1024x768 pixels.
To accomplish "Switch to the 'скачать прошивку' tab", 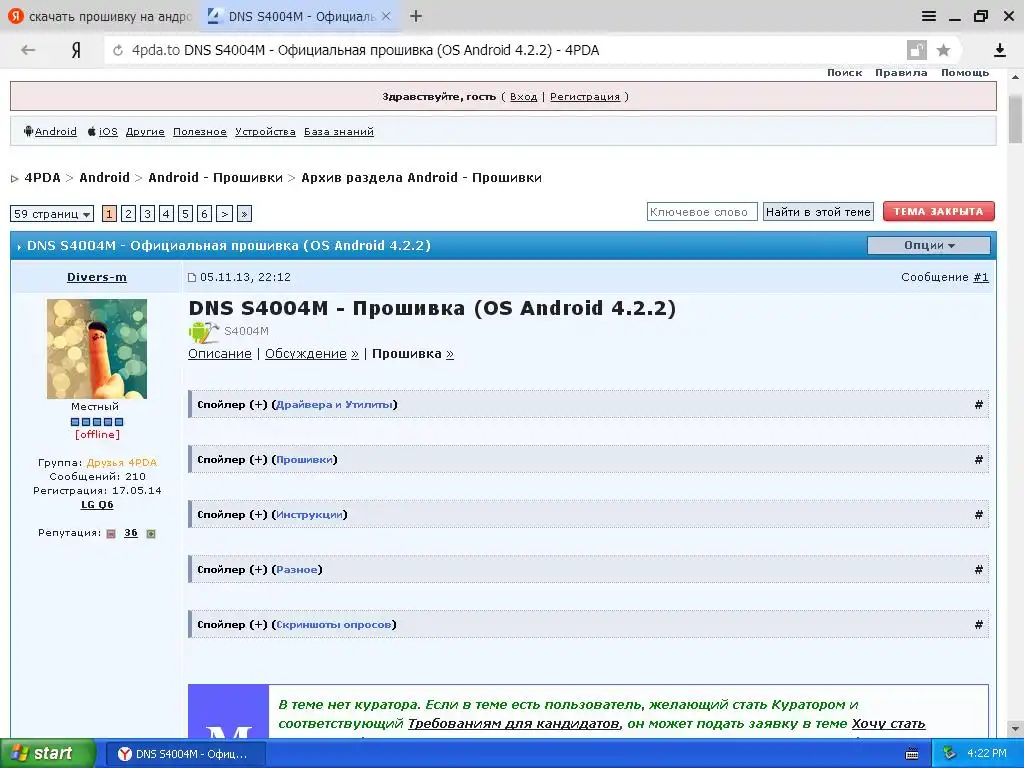I will pyautogui.click(x=99, y=16).
